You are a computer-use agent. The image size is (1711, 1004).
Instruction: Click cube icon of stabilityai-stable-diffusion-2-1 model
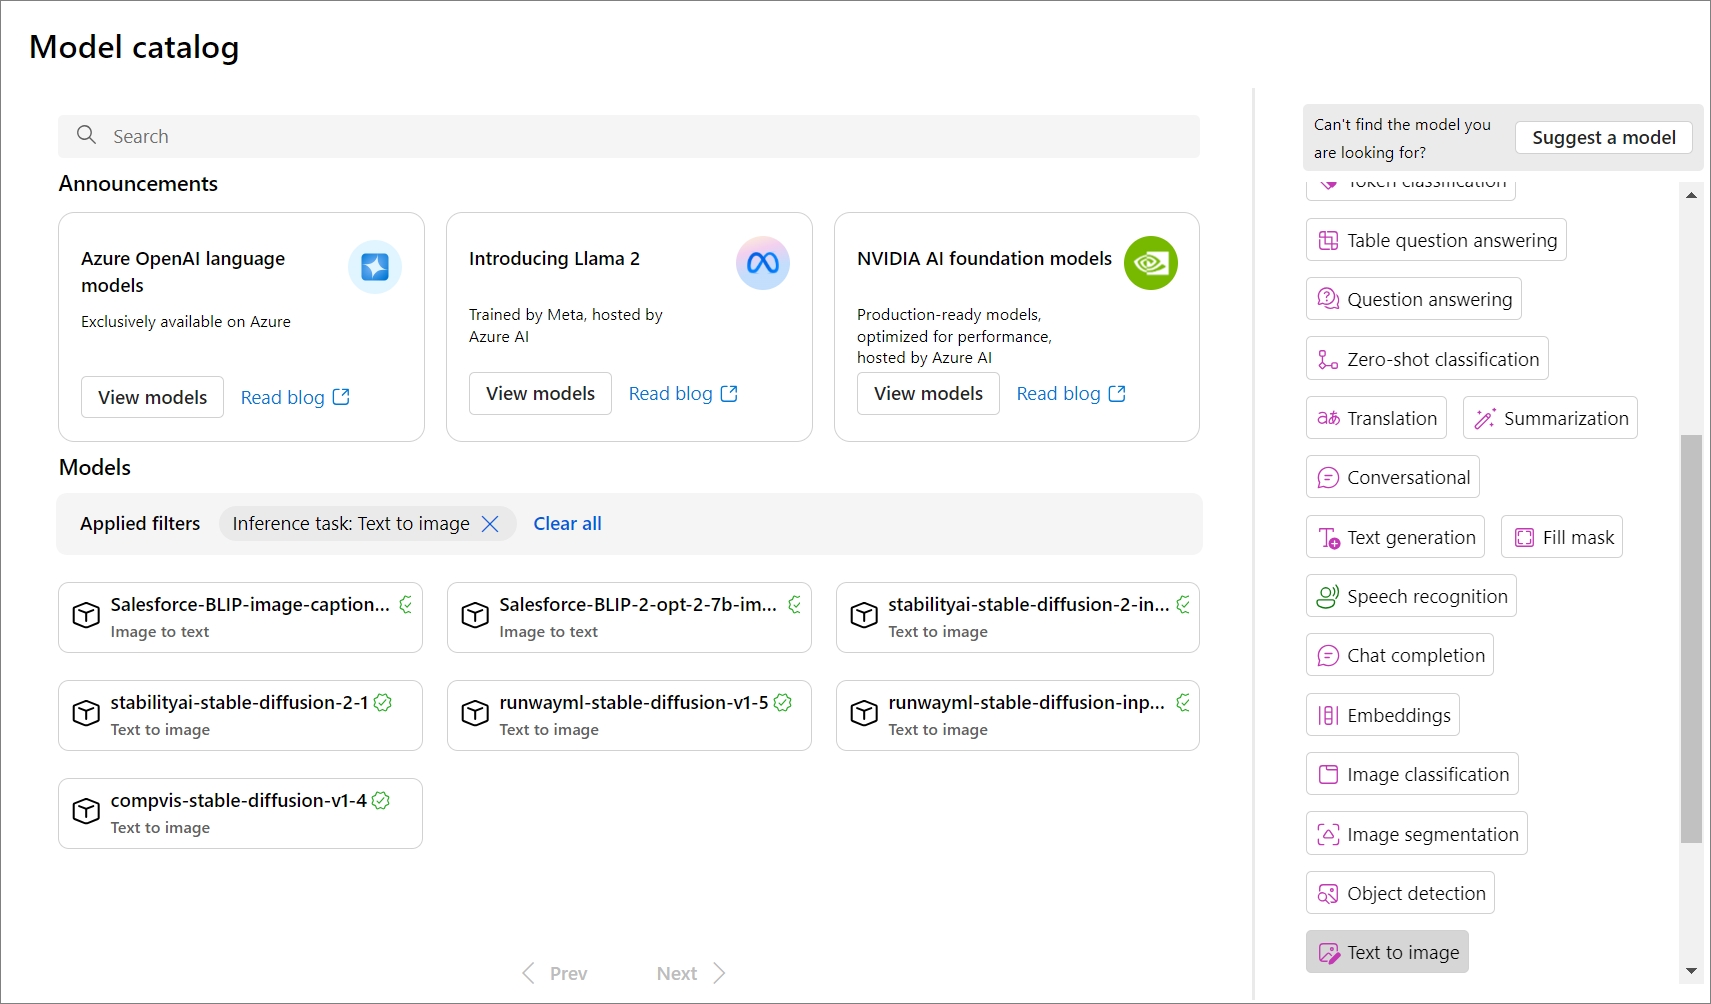pos(86,713)
